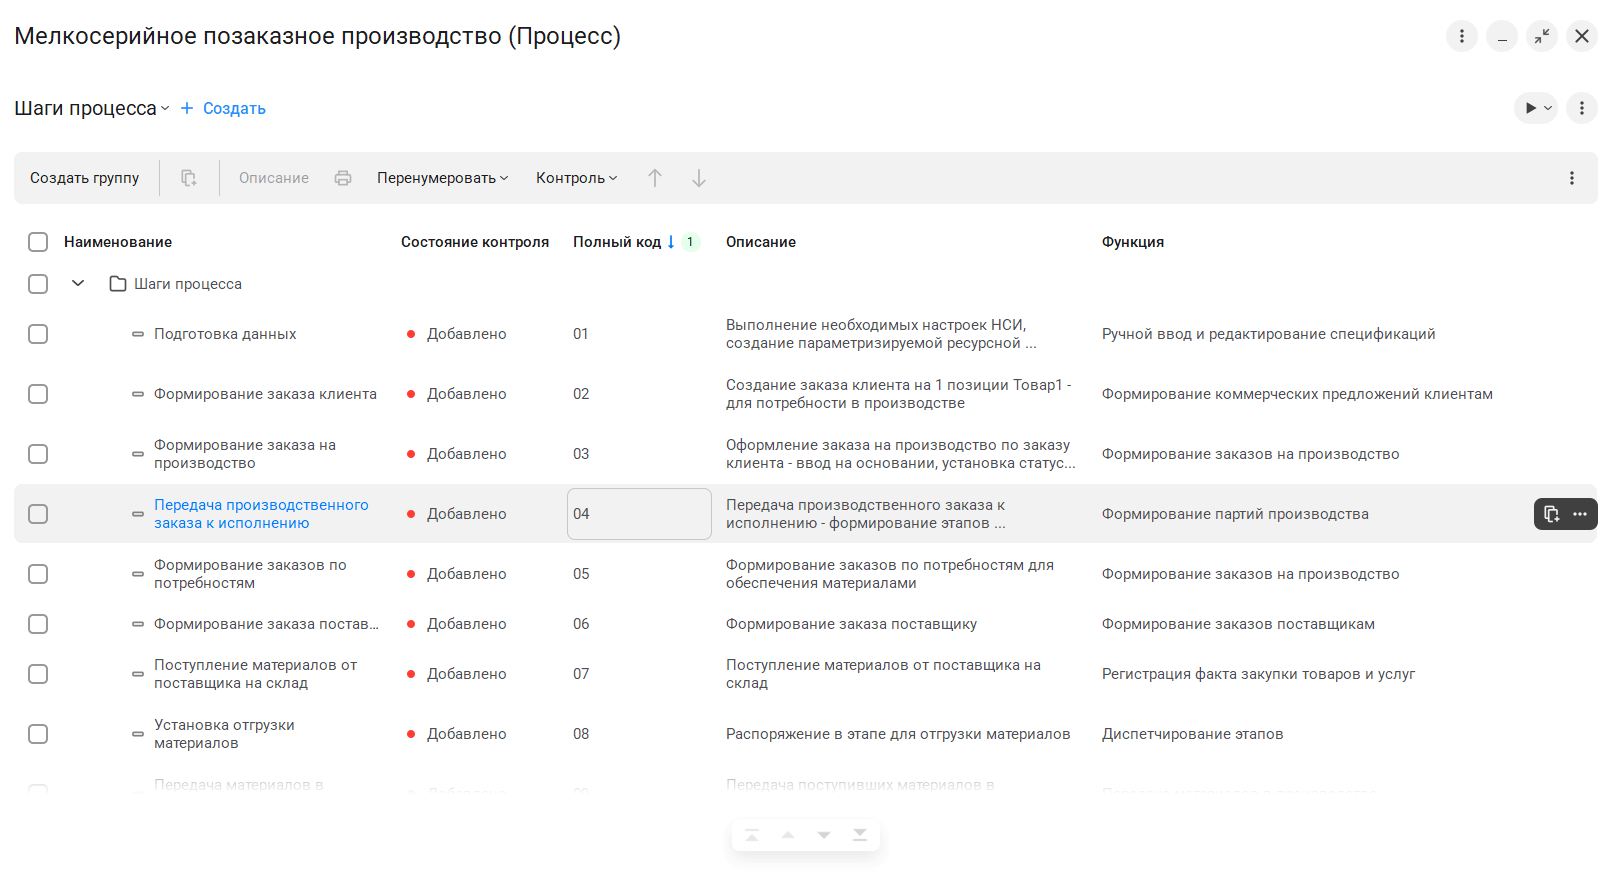This screenshot has height=885, width=1615.
Task: Jump to the first page of the list
Action: tap(752, 835)
